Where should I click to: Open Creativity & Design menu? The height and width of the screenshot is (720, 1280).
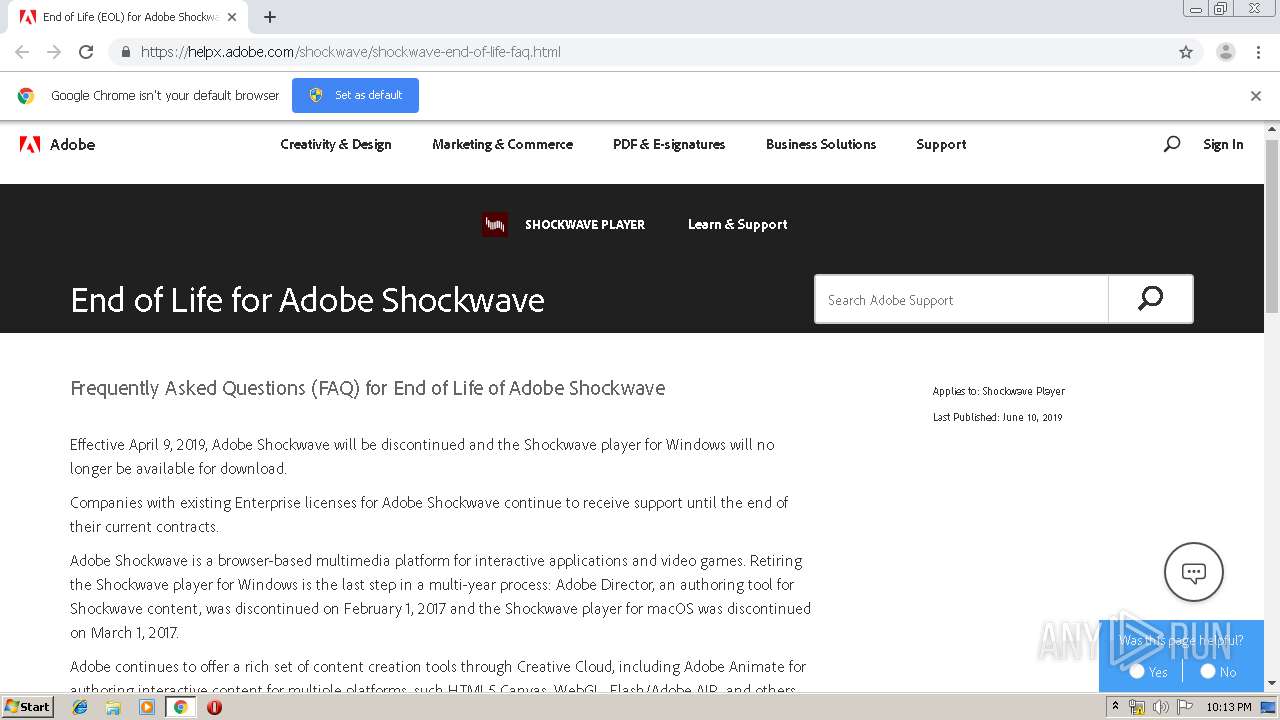pos(336,144)
